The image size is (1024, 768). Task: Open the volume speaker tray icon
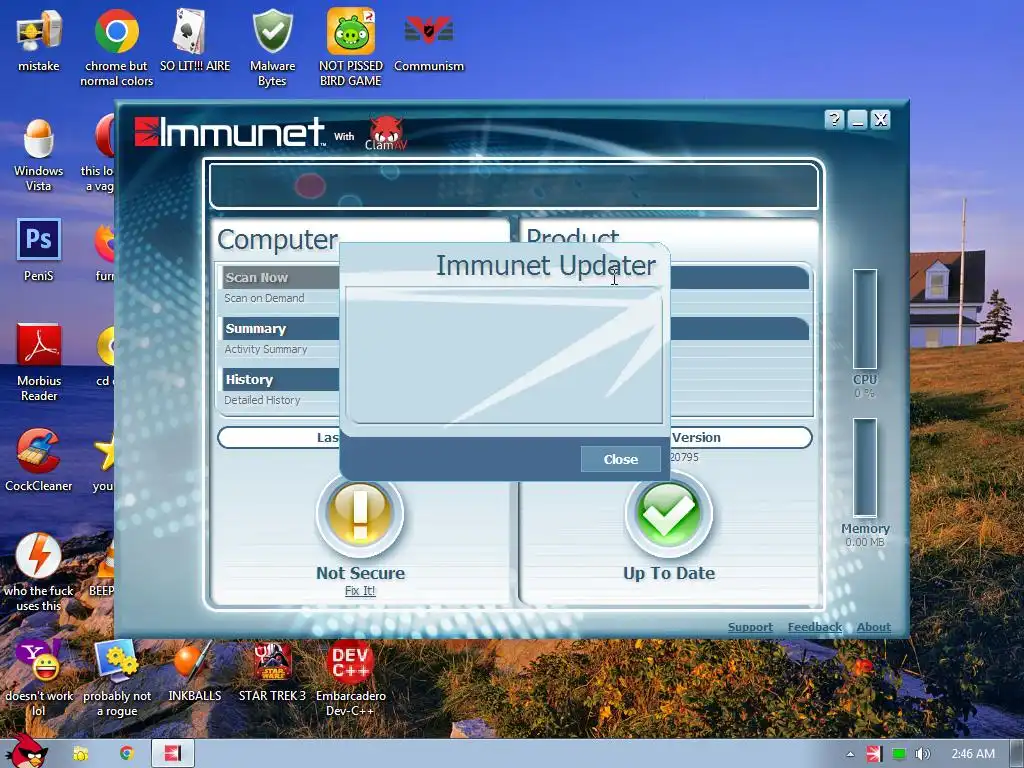pyautogui.click(x=922, y=754)
